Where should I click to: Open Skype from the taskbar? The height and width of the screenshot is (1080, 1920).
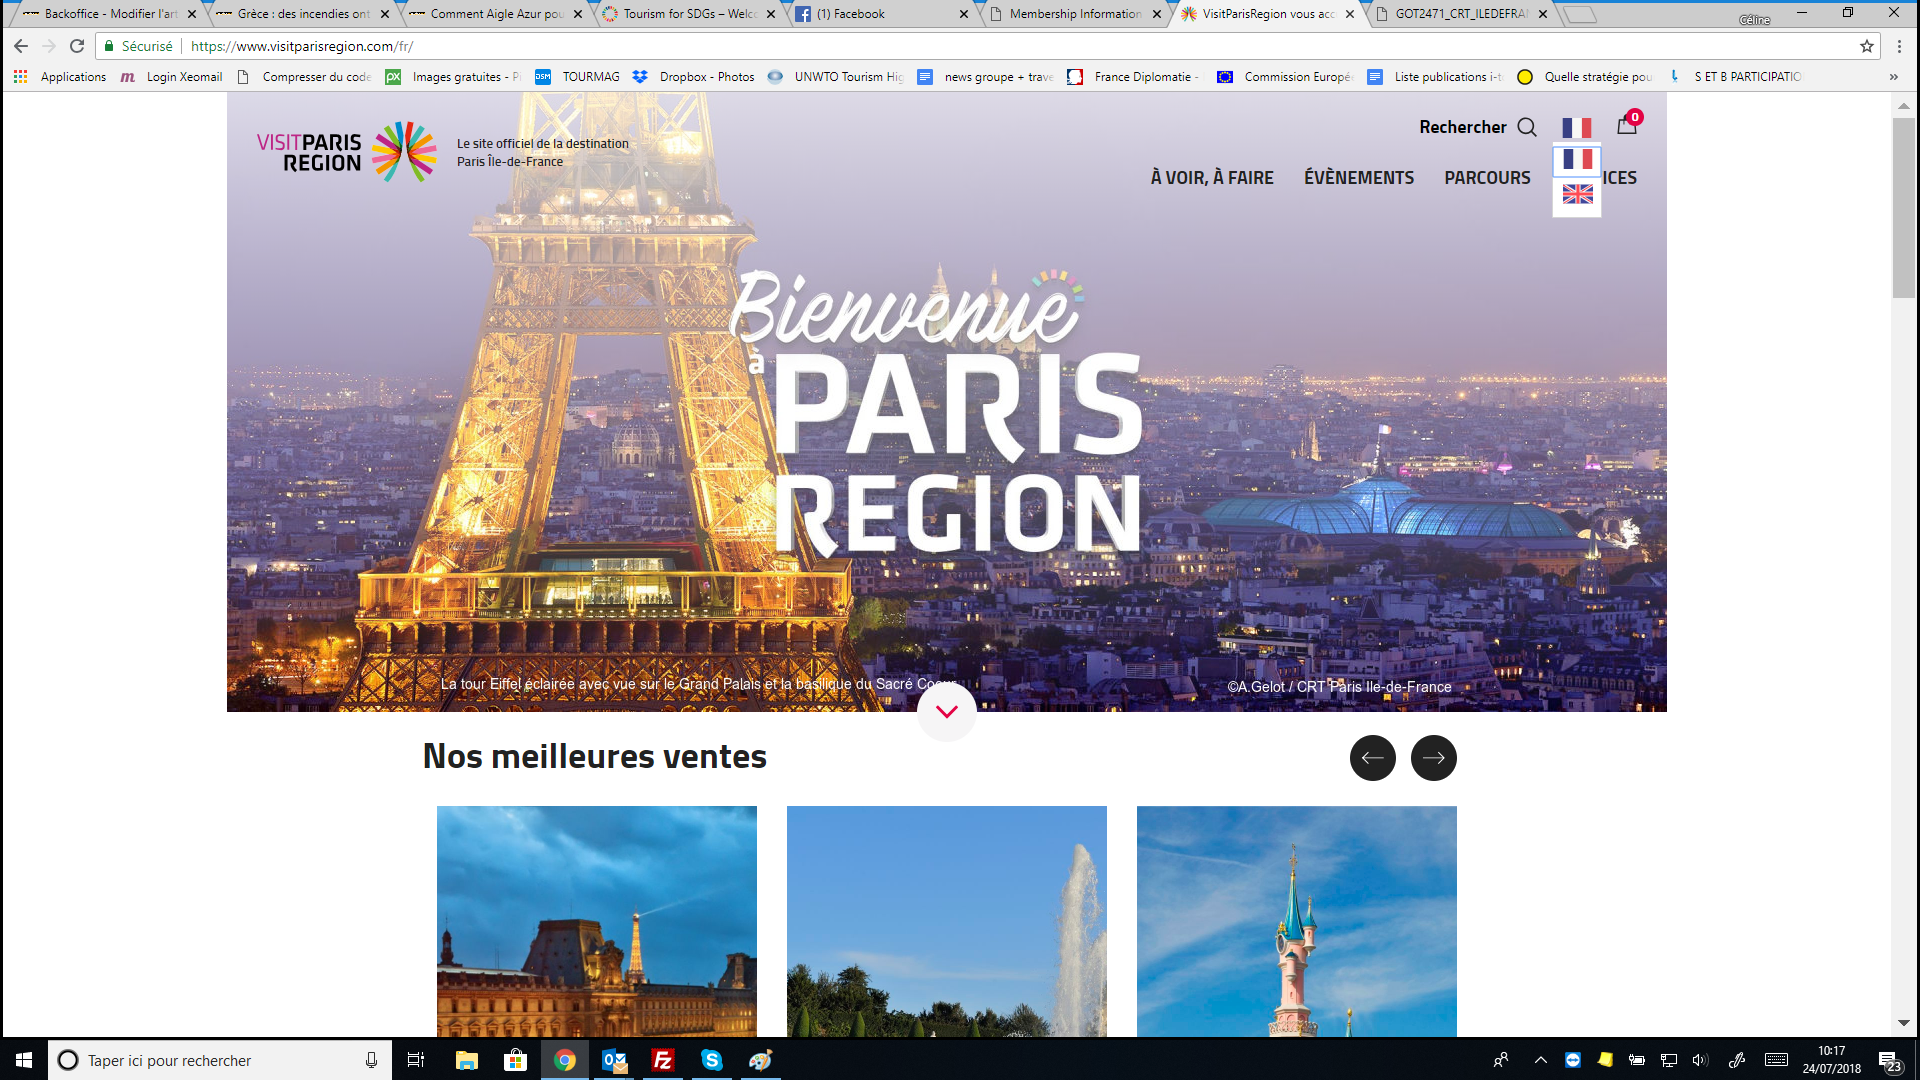point(711,1060)
